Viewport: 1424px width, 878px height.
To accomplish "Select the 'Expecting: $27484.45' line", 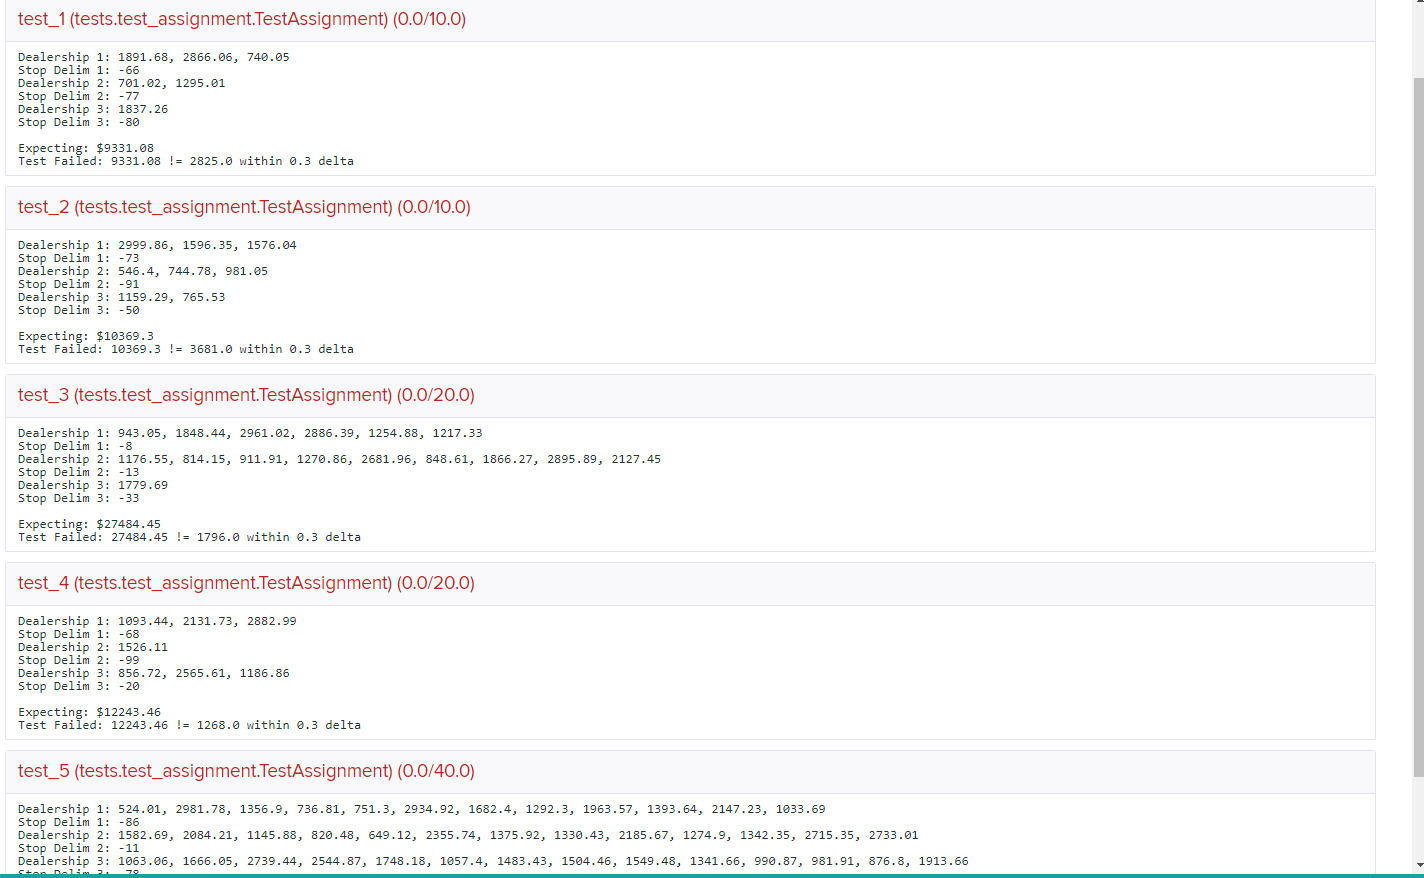I will coord(90,524).
